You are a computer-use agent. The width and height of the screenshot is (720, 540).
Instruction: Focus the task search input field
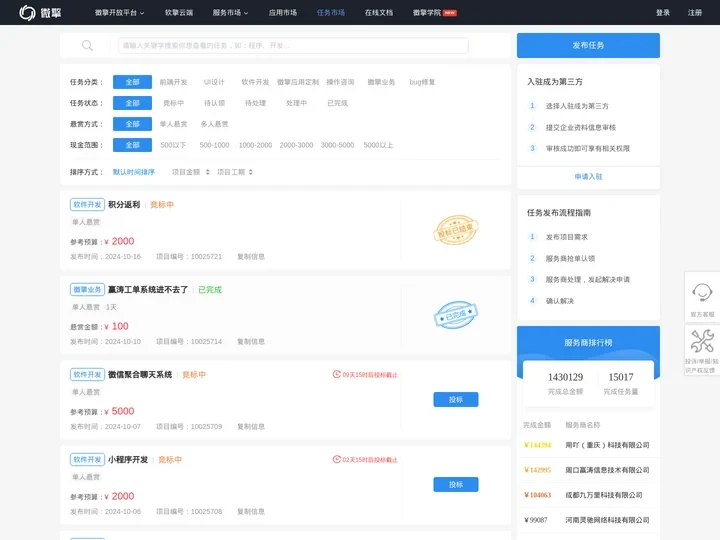tap(300, 45)
